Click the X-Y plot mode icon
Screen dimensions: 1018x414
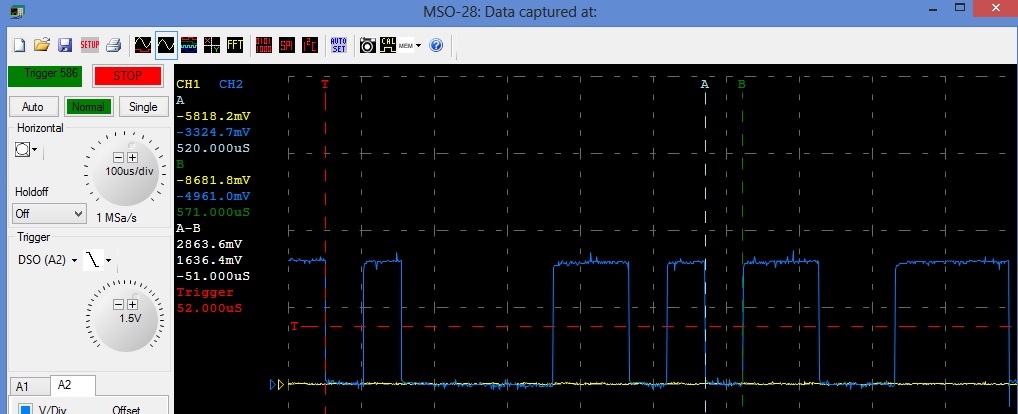212,45
